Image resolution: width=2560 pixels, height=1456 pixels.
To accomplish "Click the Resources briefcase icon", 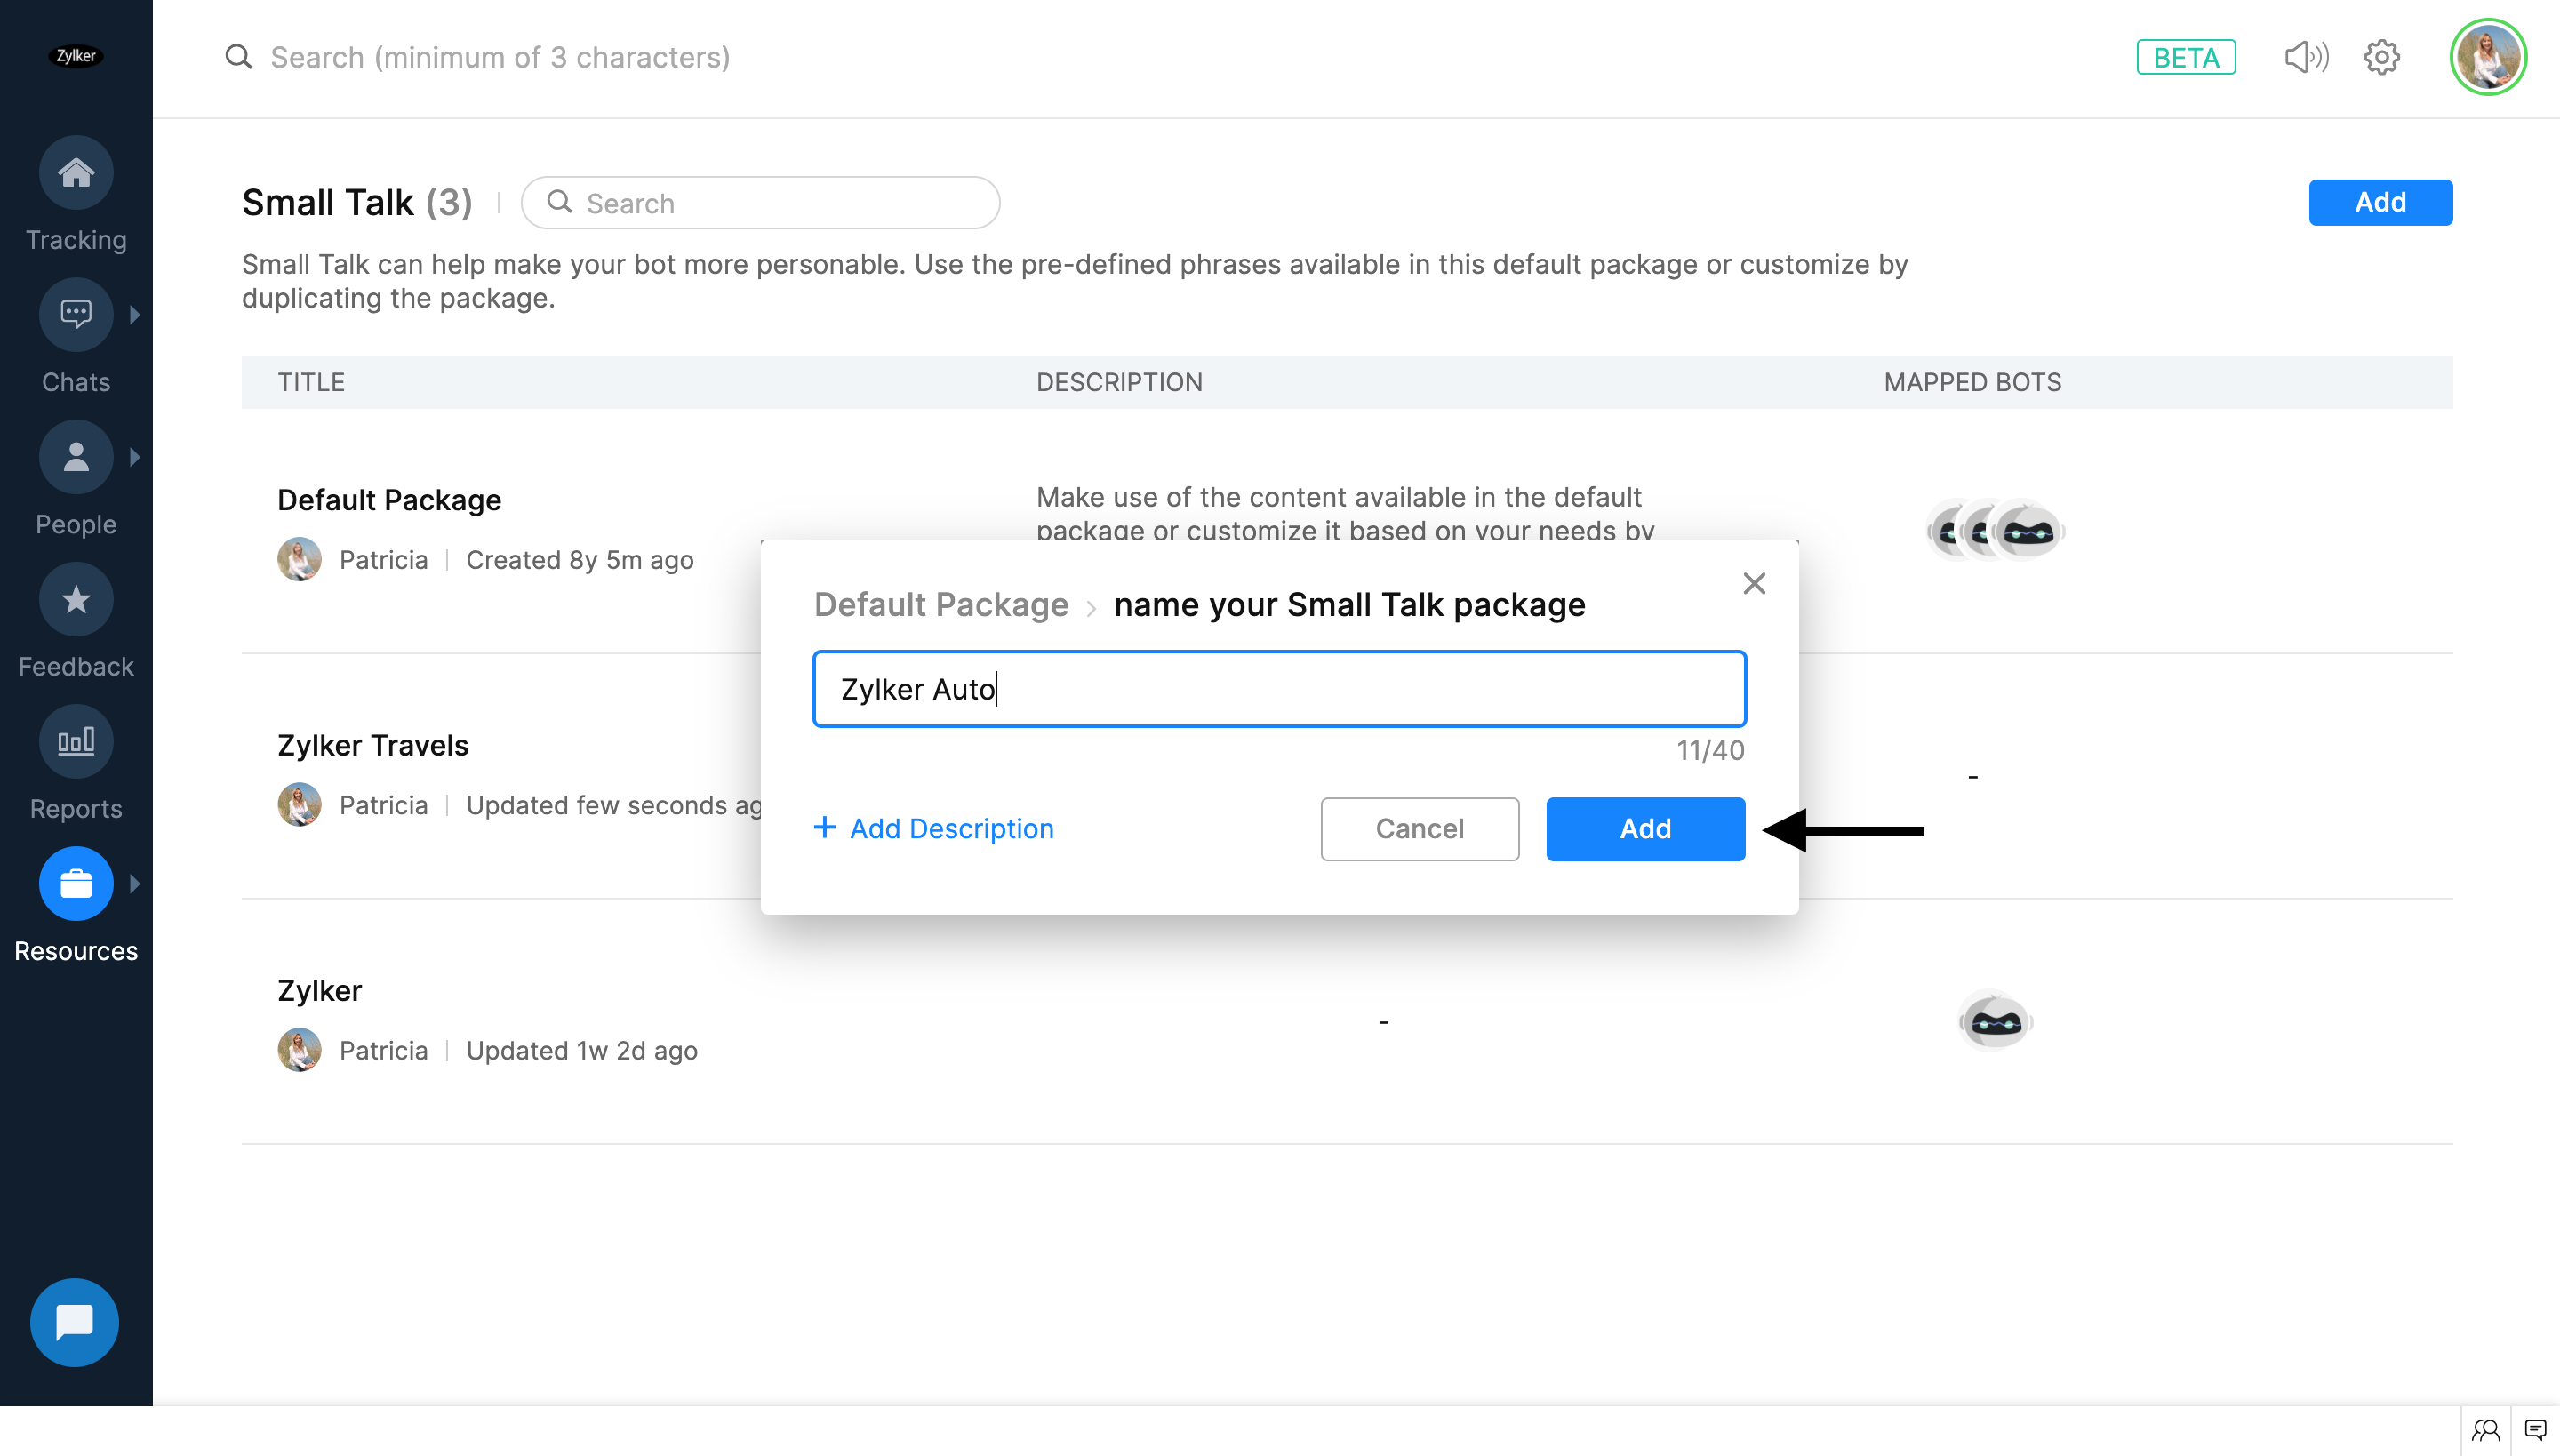I will point(76,884).
